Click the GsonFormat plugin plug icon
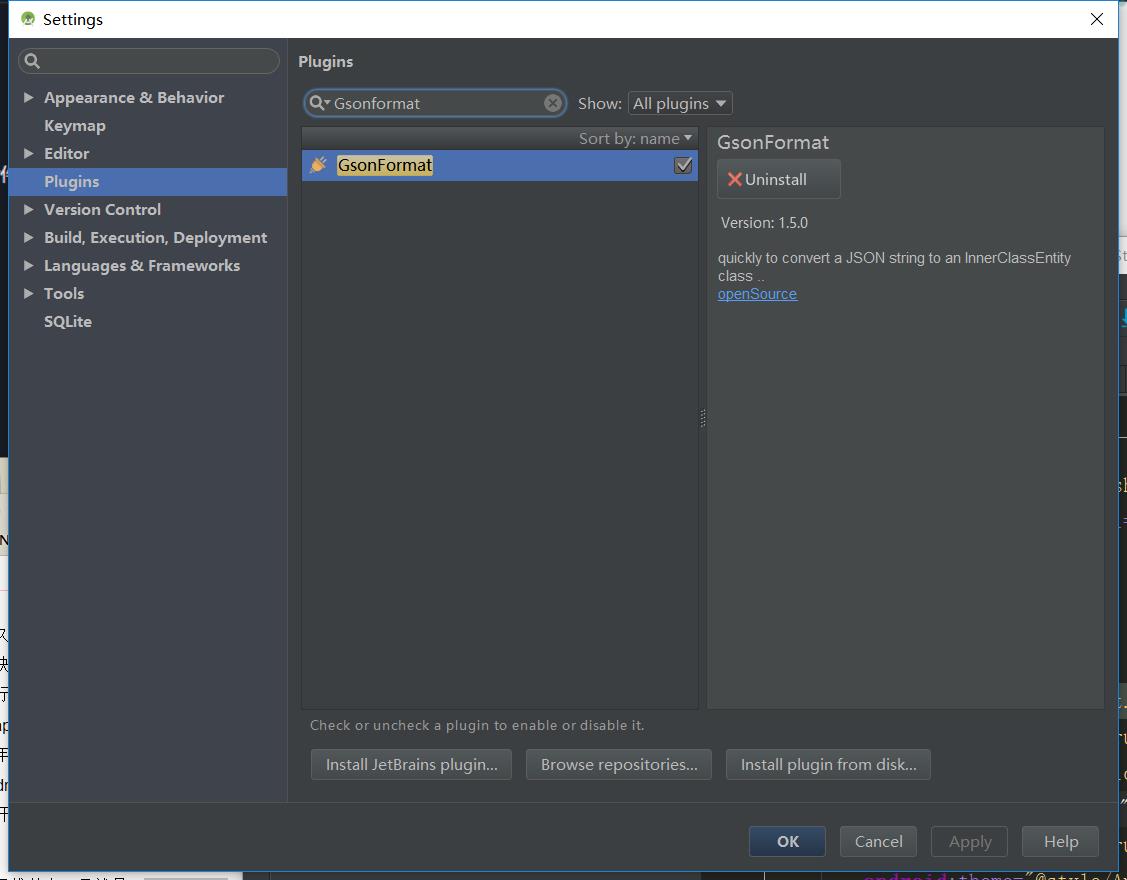This screenshot has width=1127, height=880. [x=318, y=165]
